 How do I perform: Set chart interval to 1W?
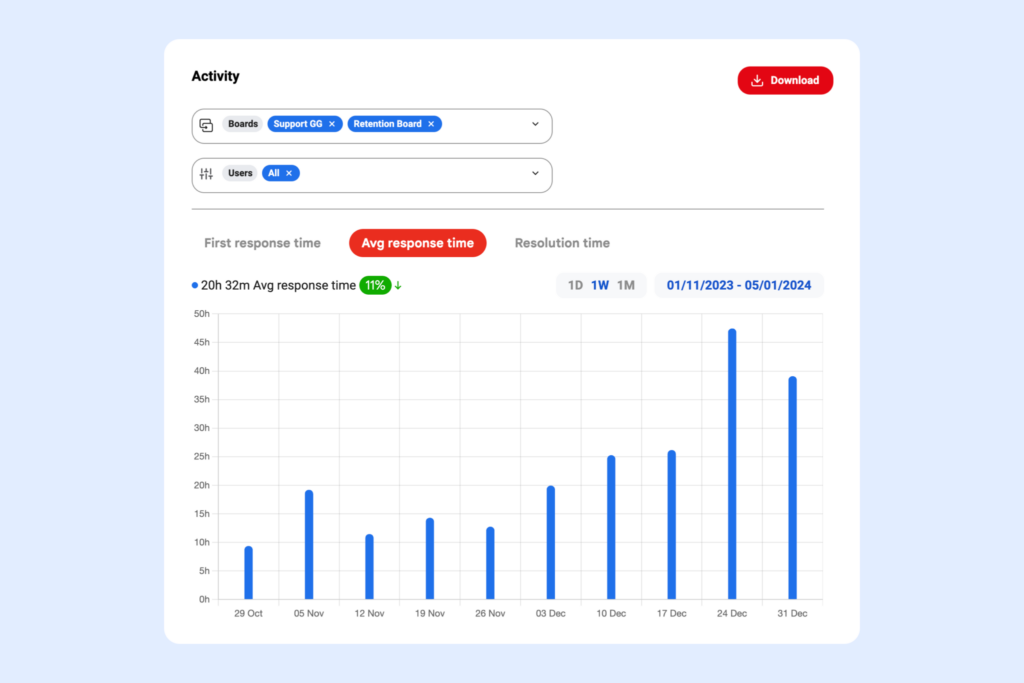tap(600, 285)
